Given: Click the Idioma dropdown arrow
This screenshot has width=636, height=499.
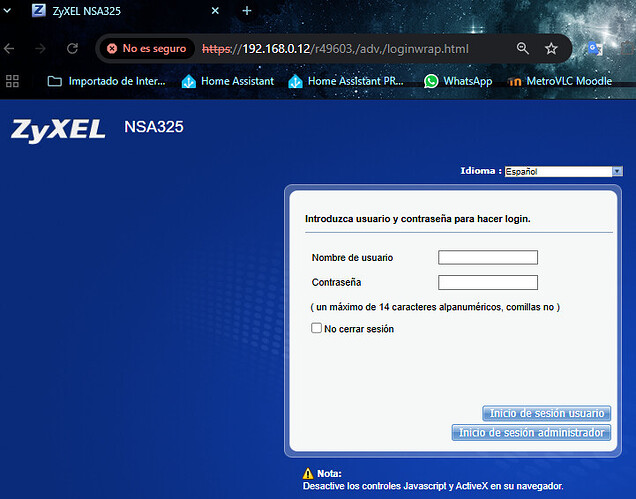Looking at the screenshot, I should (617, 172).
